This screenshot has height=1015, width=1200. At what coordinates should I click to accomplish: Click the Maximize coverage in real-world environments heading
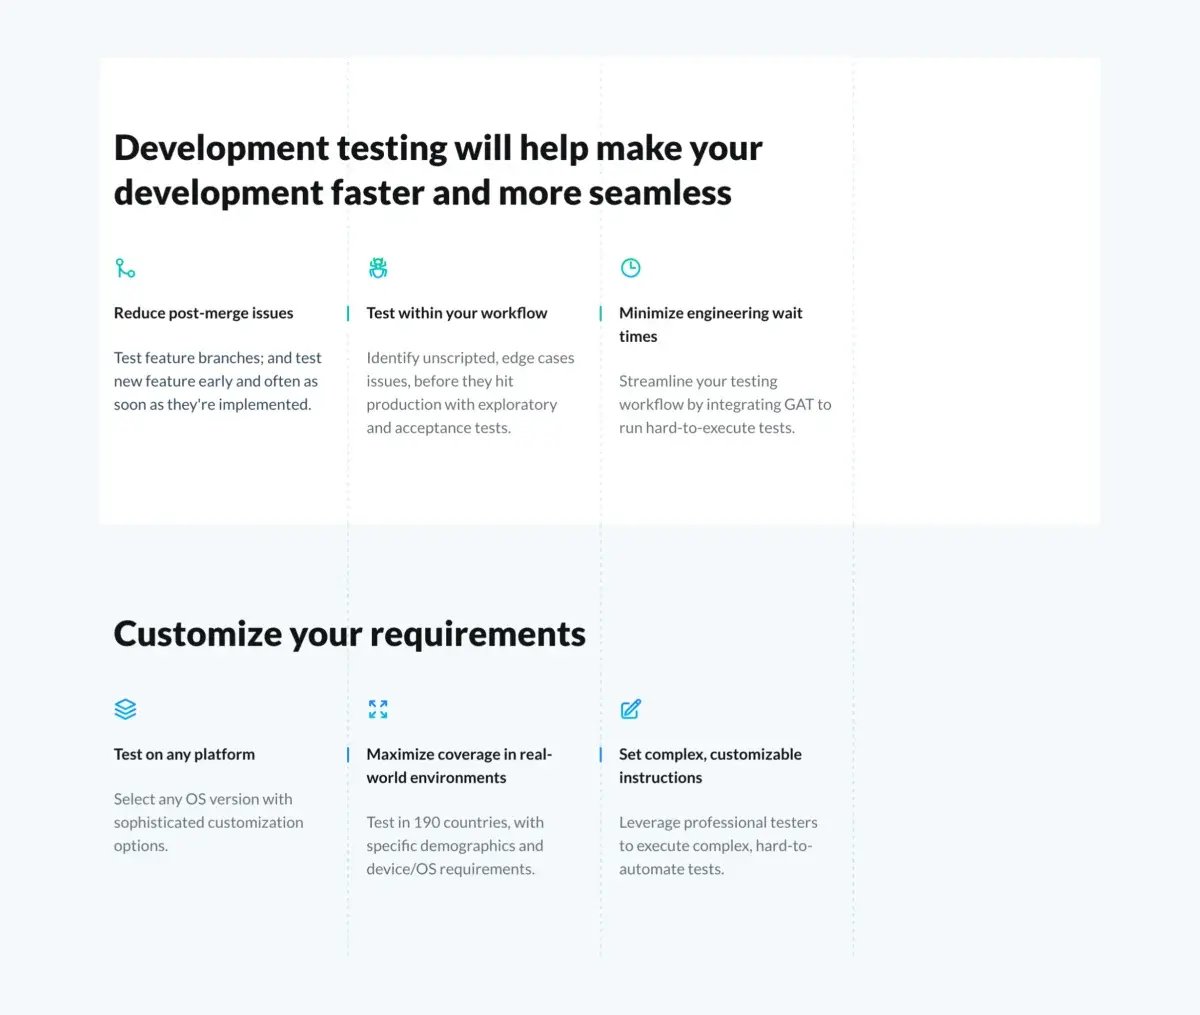[x=459, y=765]
